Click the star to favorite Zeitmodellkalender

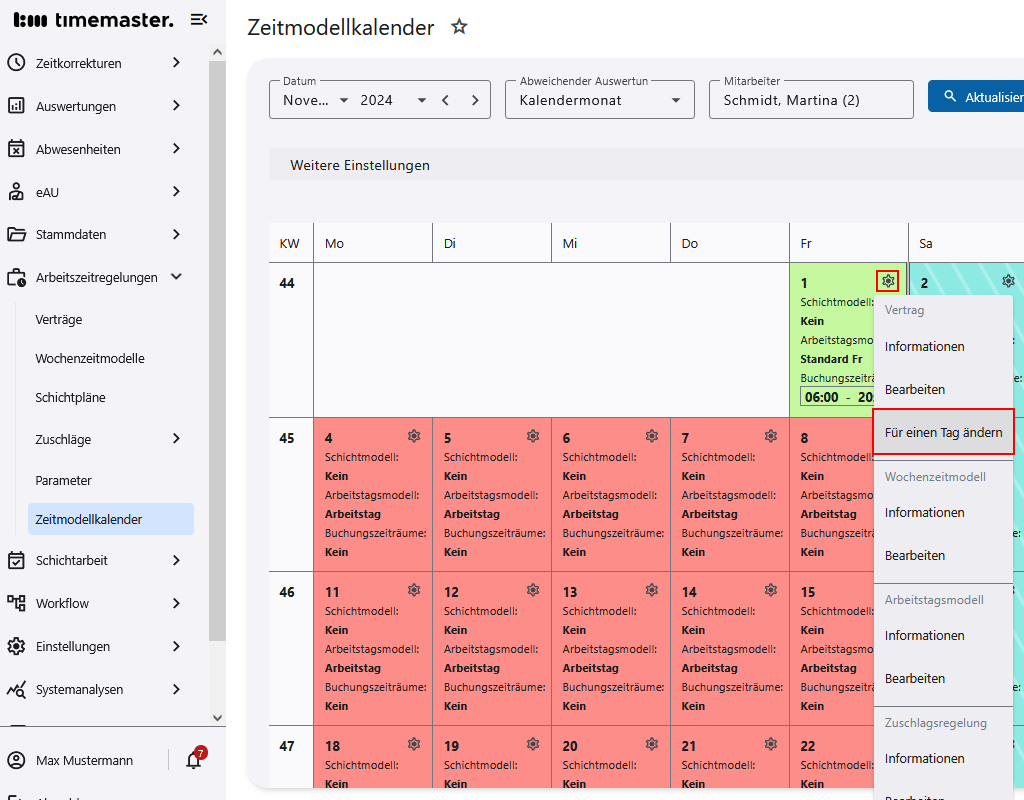tap(458, 27)
